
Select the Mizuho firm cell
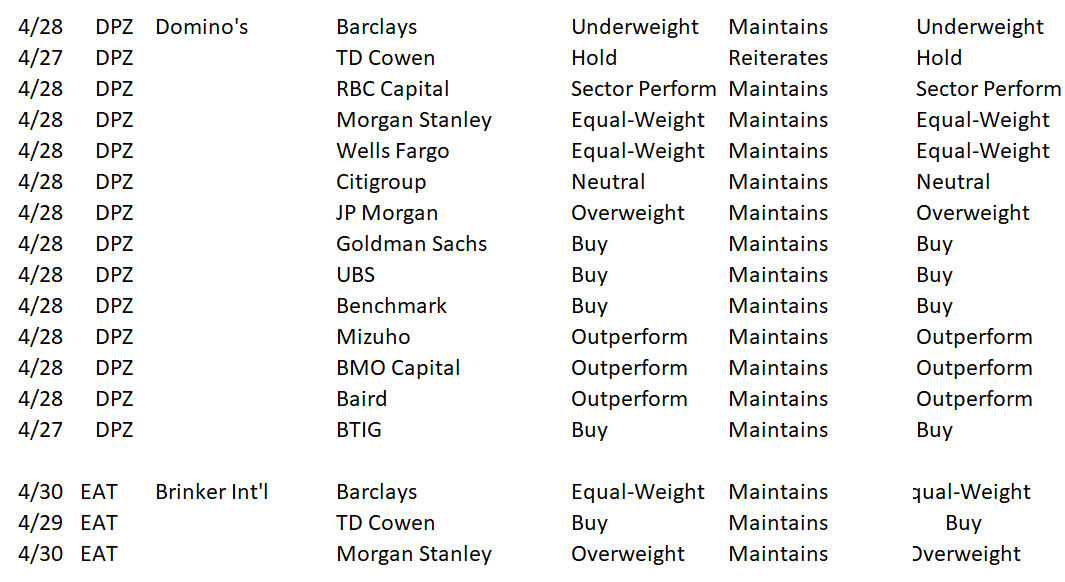(x=373, y=337)
